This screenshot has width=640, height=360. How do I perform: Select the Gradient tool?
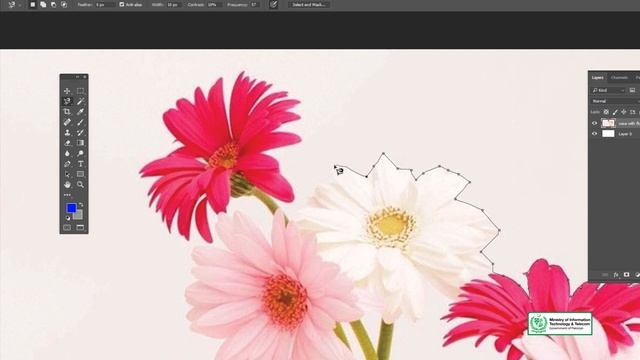(80, 143)
